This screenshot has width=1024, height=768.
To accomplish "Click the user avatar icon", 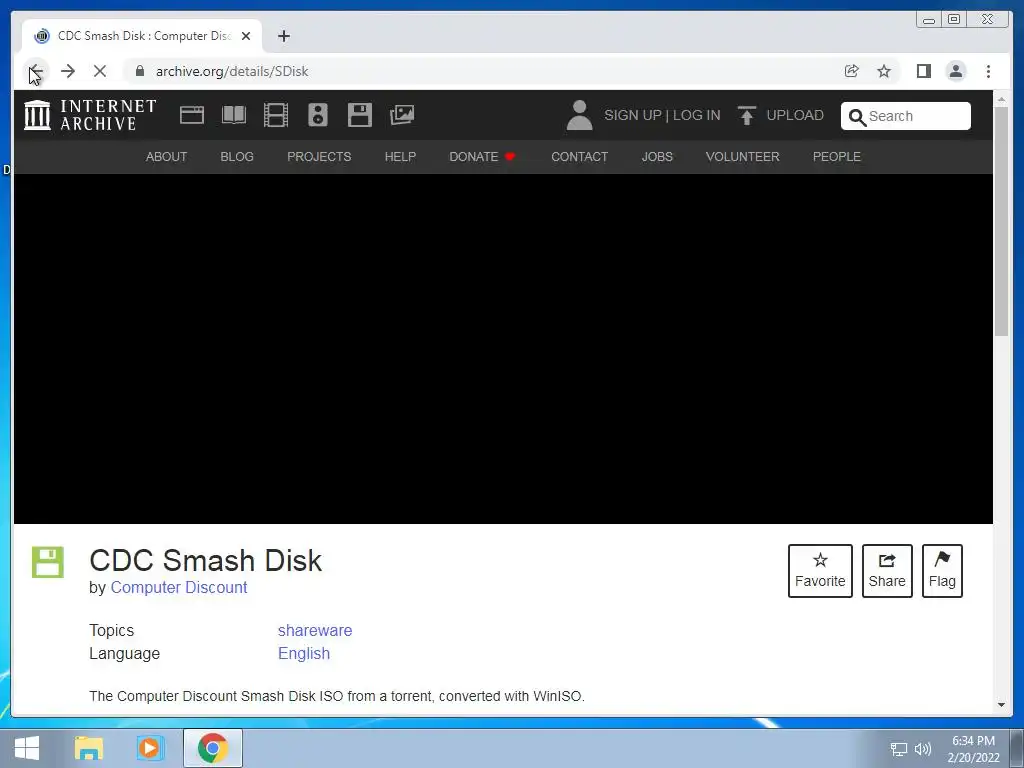I will (579, 115).
